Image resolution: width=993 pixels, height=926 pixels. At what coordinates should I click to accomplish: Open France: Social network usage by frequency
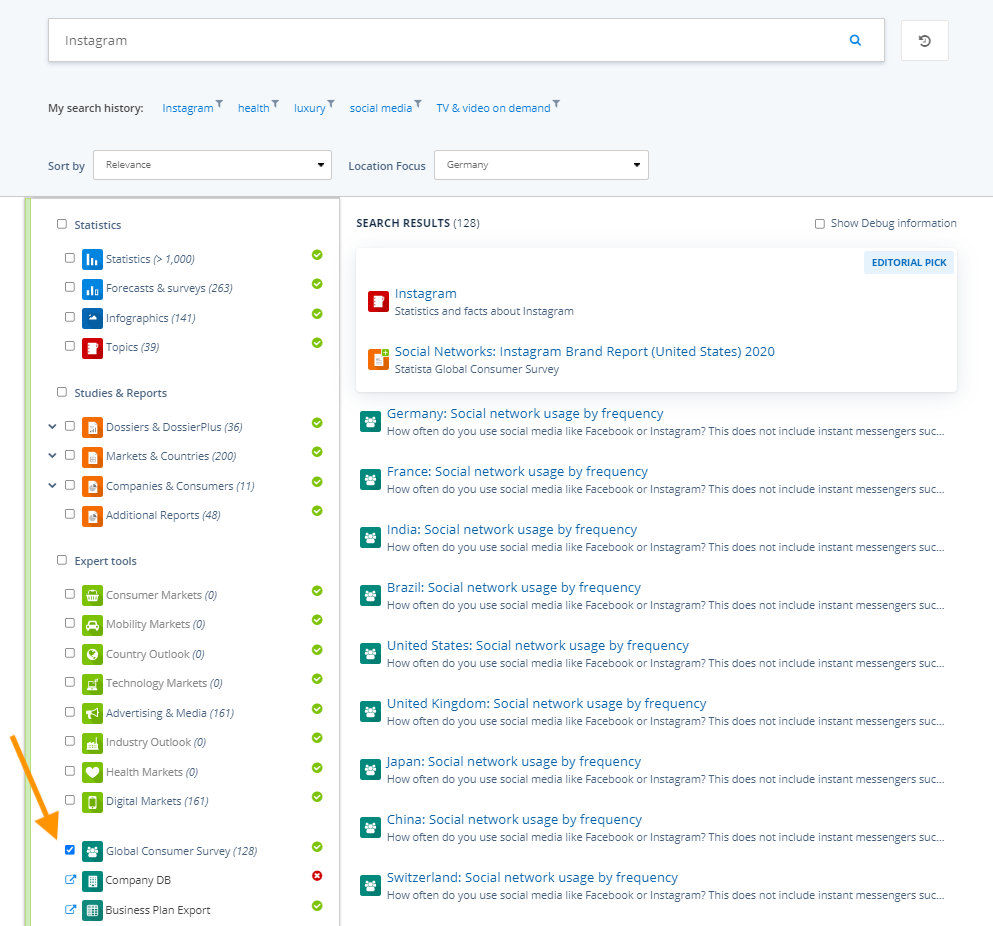pos(517,472)
